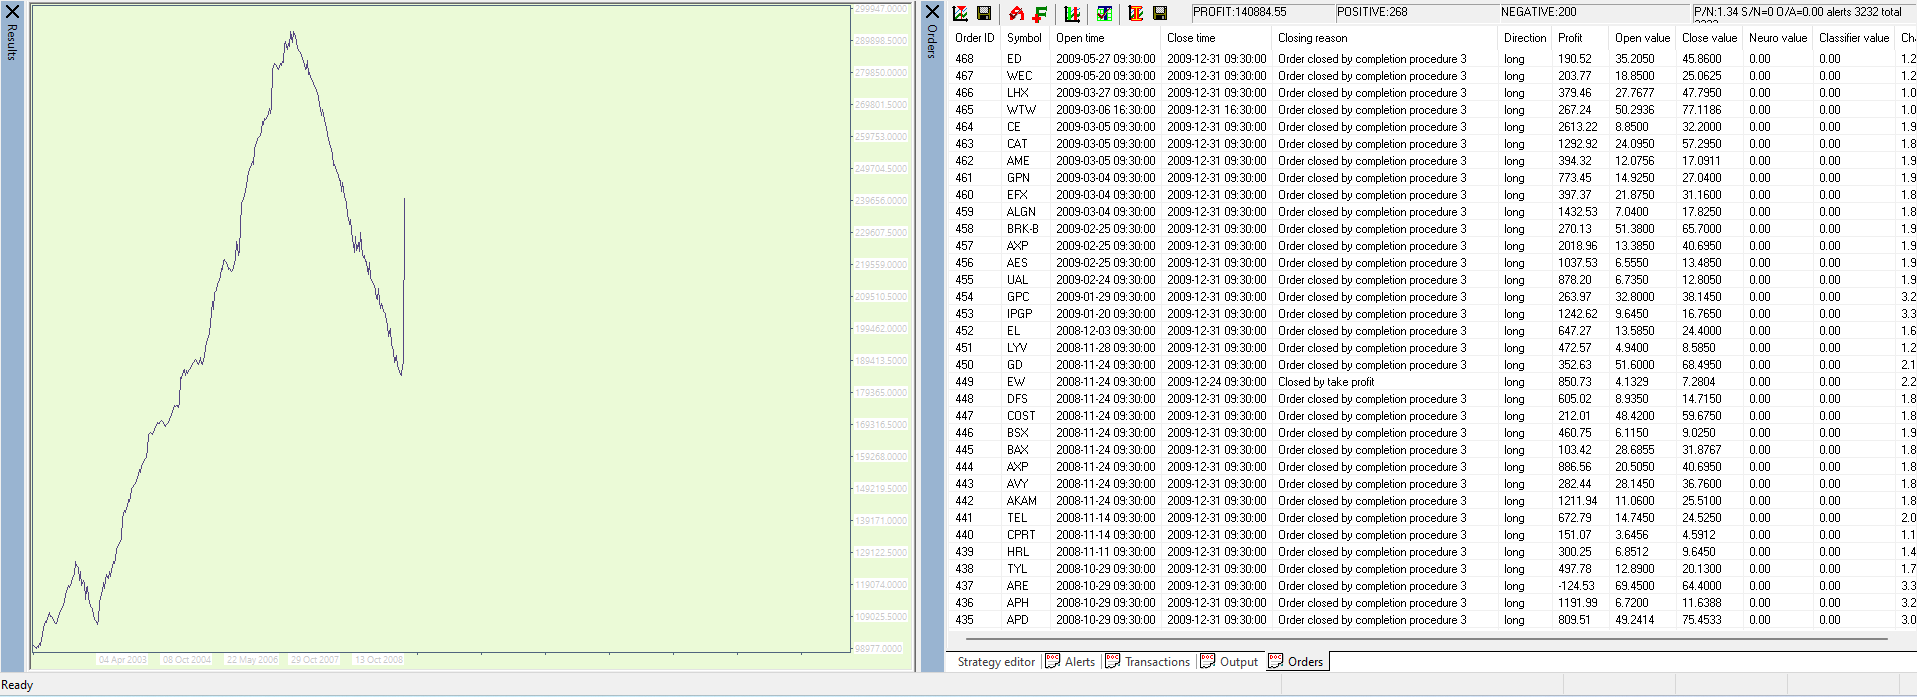The width and height of the screenshot is (1917, 697).
Task: Switch to the Strategy editor tab
Action: pyautogui.click(x=996, y=662)
